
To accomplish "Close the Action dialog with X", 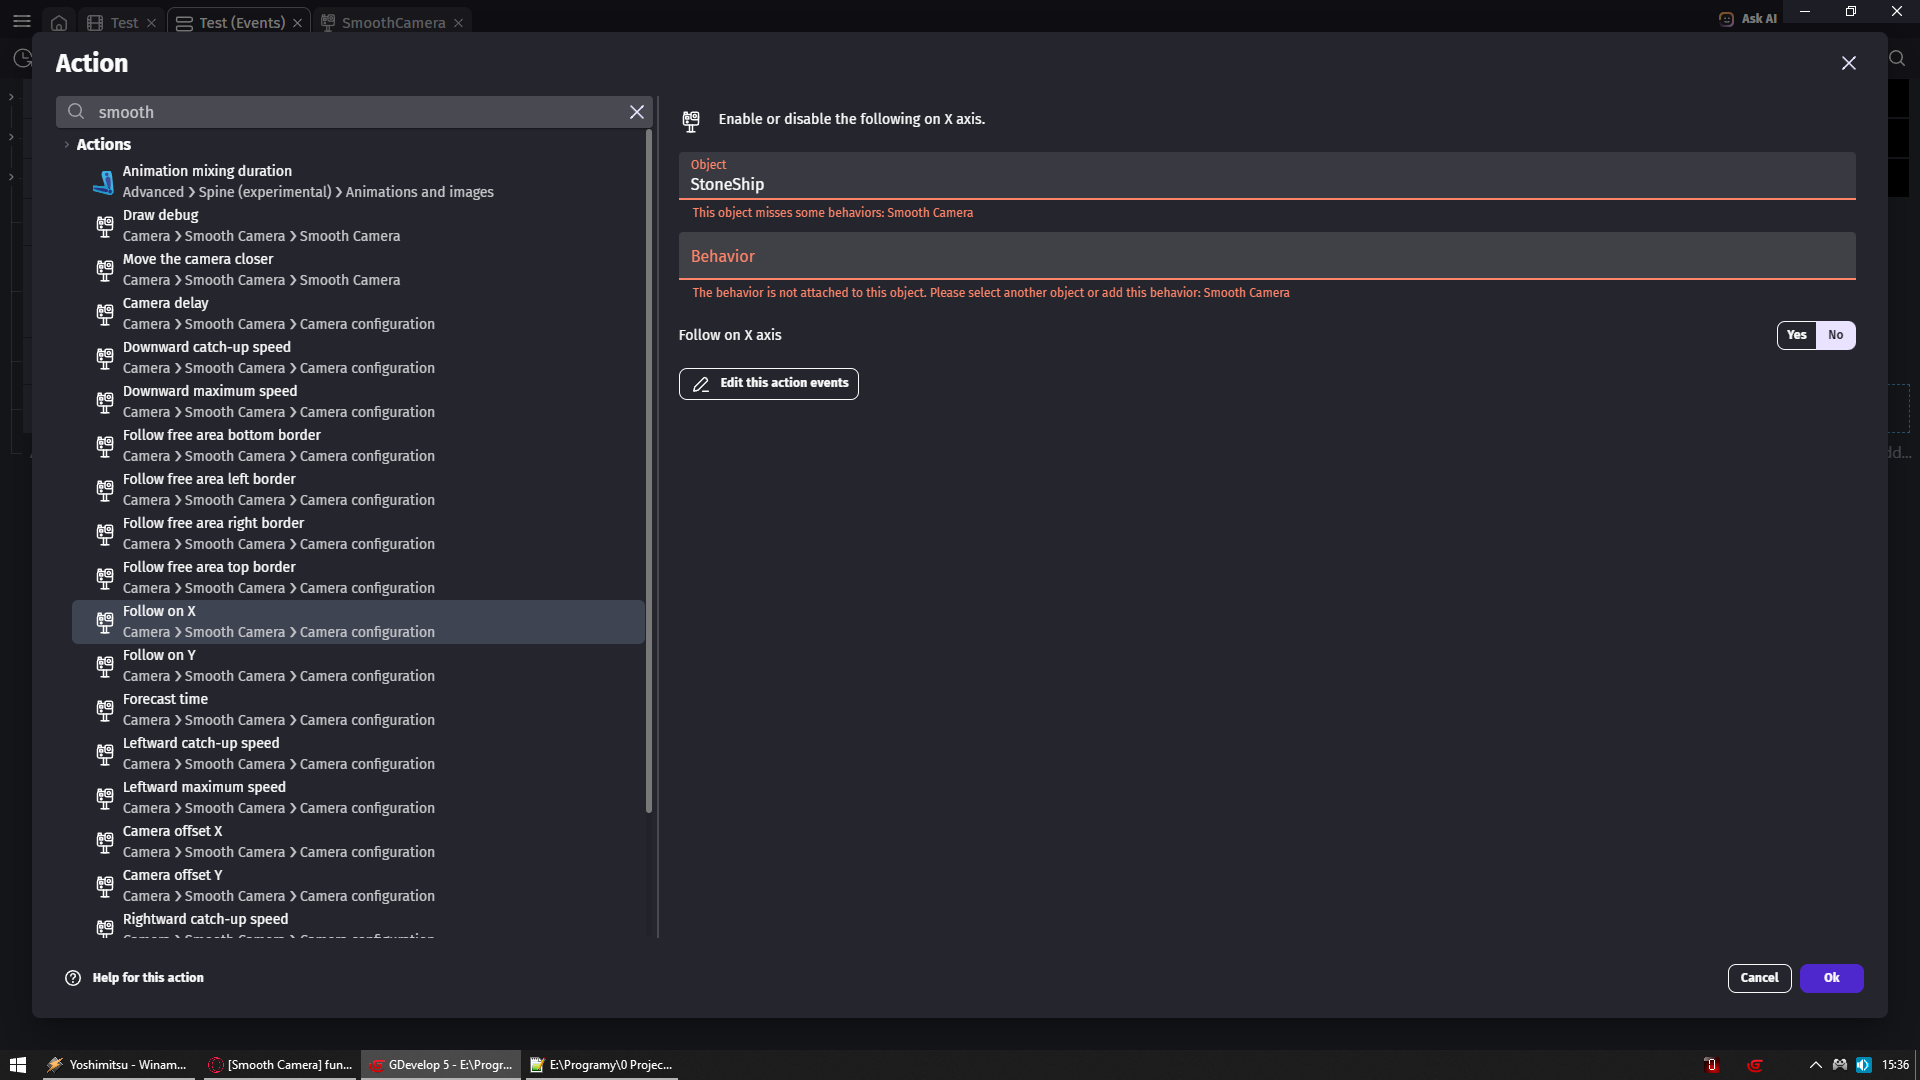I will coord(1848,63).
